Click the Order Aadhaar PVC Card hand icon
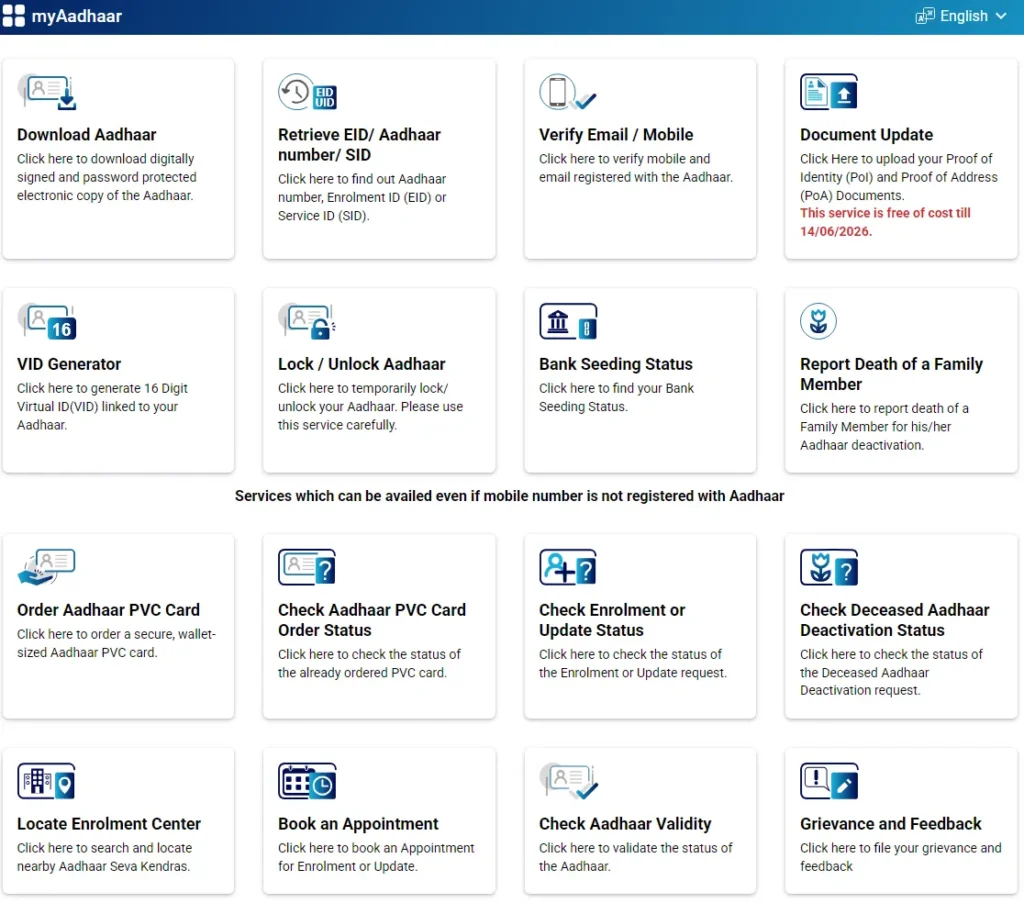The width and height of the screenshot is (1024, 903). click(46, 567)
